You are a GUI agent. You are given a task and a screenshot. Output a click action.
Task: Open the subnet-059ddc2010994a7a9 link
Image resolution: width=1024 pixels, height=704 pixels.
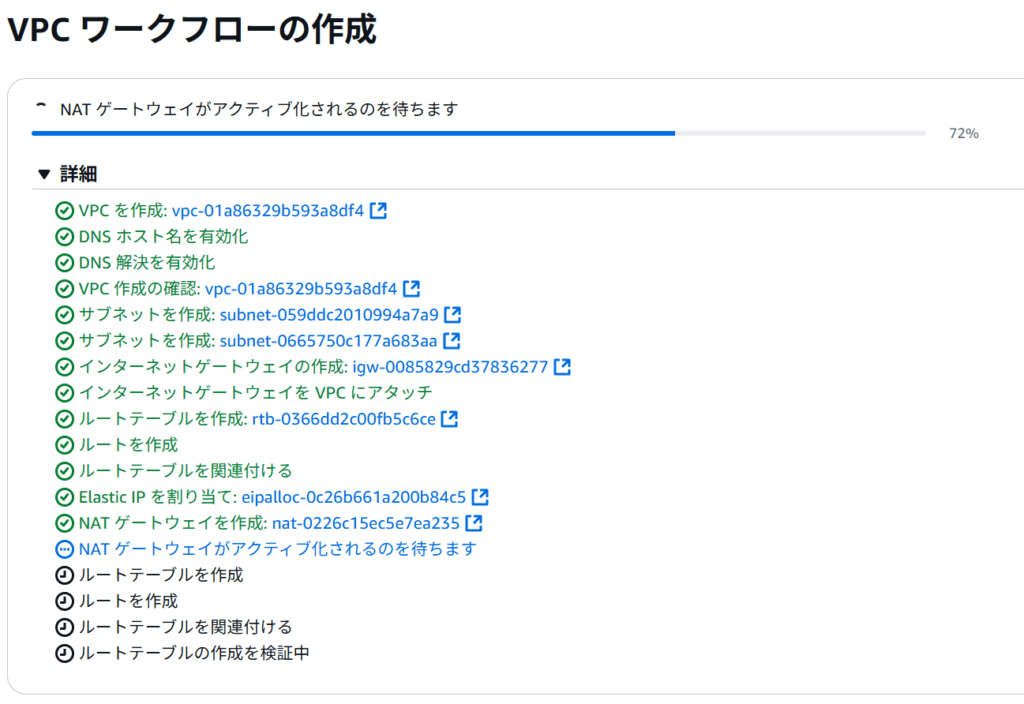(x=328, y=315)
